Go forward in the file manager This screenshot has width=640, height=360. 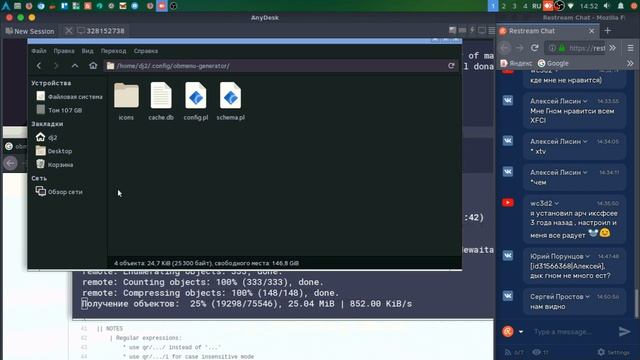click(x=56, y=66)
